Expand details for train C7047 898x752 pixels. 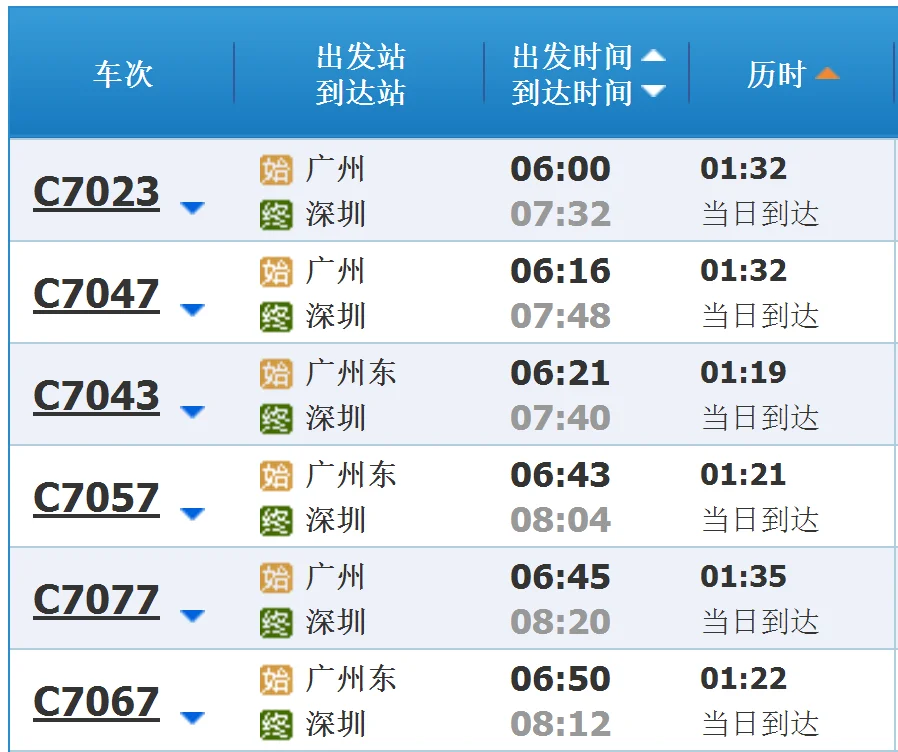tap(194, 310)
